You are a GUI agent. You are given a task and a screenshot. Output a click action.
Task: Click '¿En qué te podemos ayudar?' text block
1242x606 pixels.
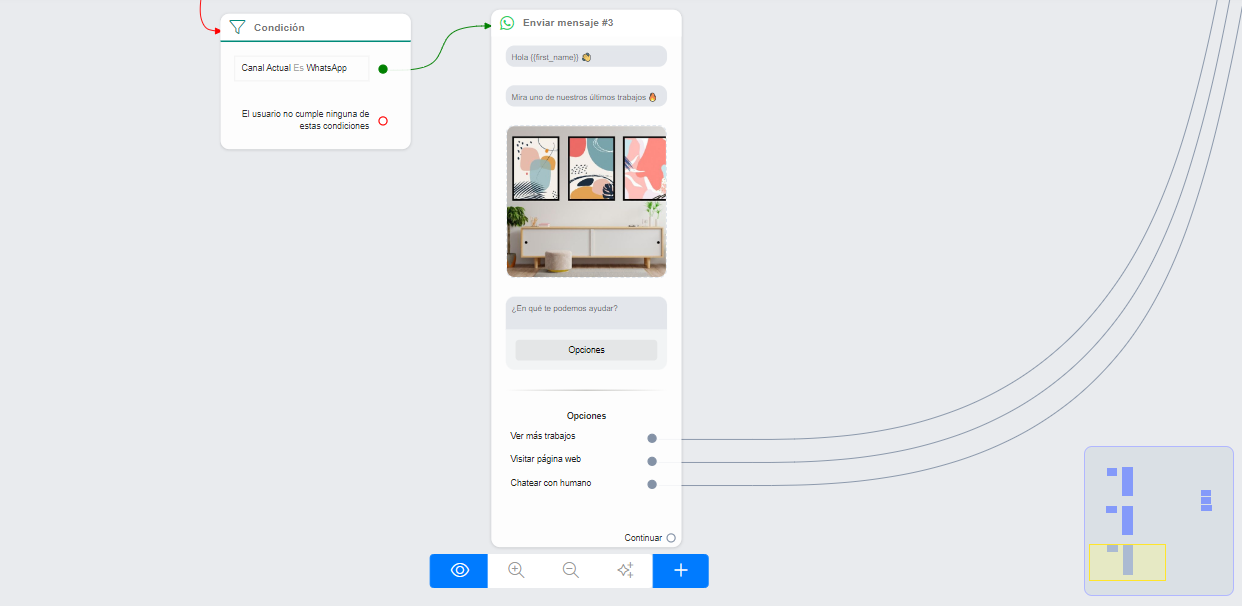(x=586, y=309)
